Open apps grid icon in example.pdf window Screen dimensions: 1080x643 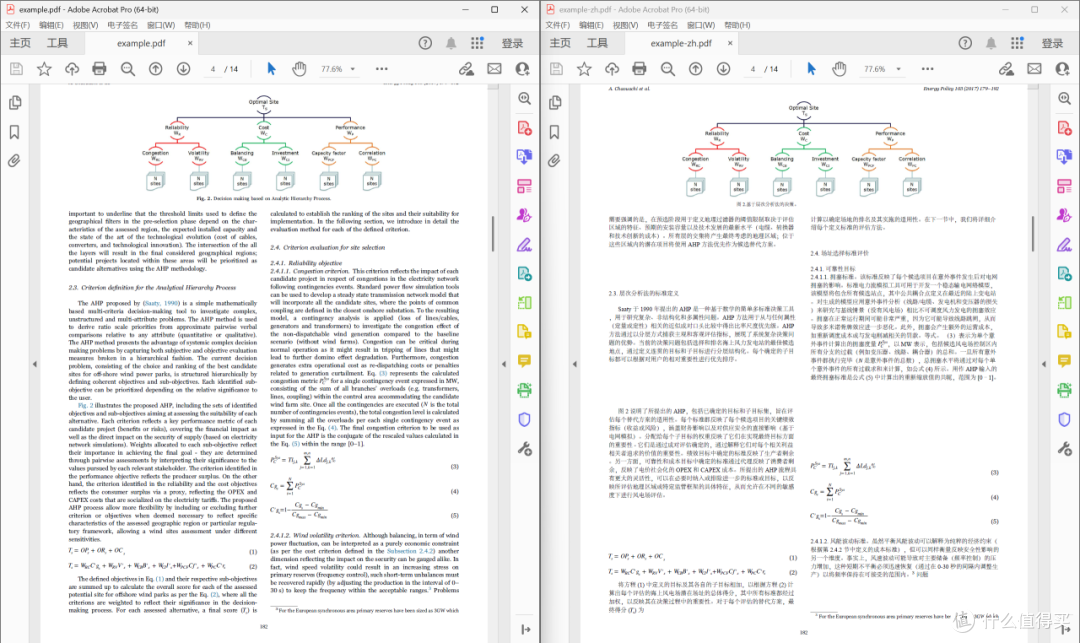(477, 43)
